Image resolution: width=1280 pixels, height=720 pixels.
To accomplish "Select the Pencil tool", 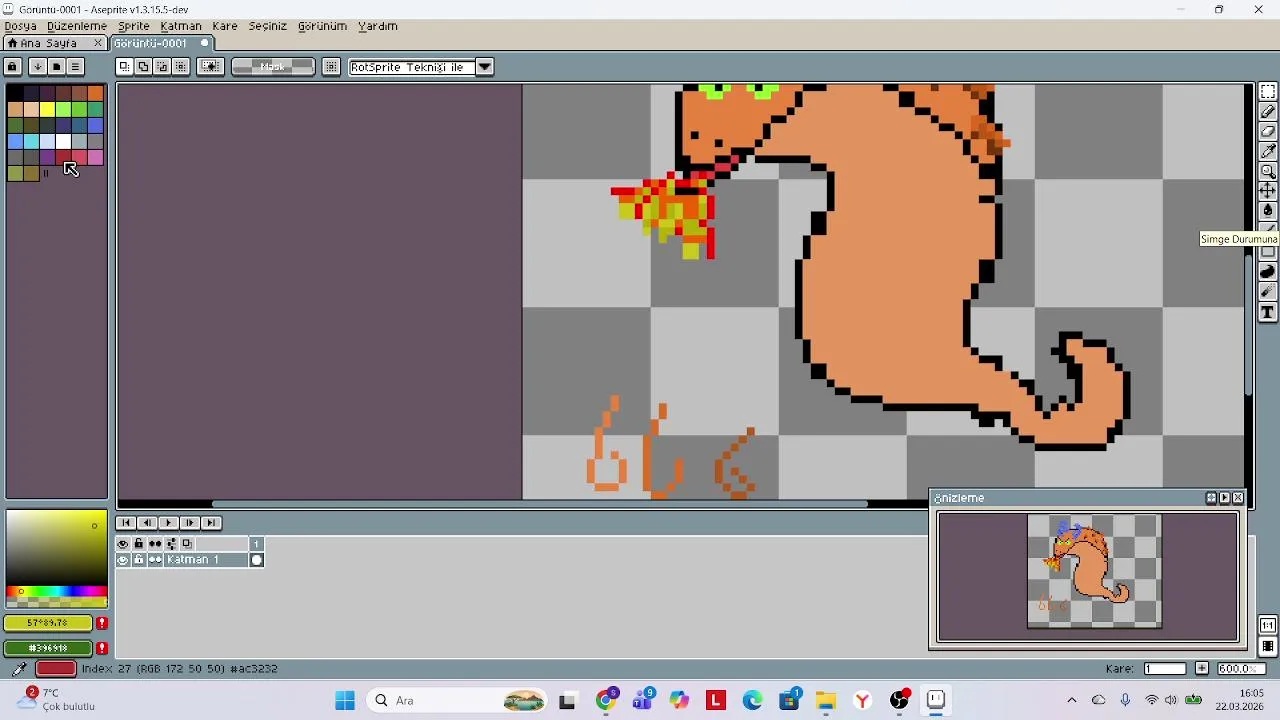I will 1268,112.
